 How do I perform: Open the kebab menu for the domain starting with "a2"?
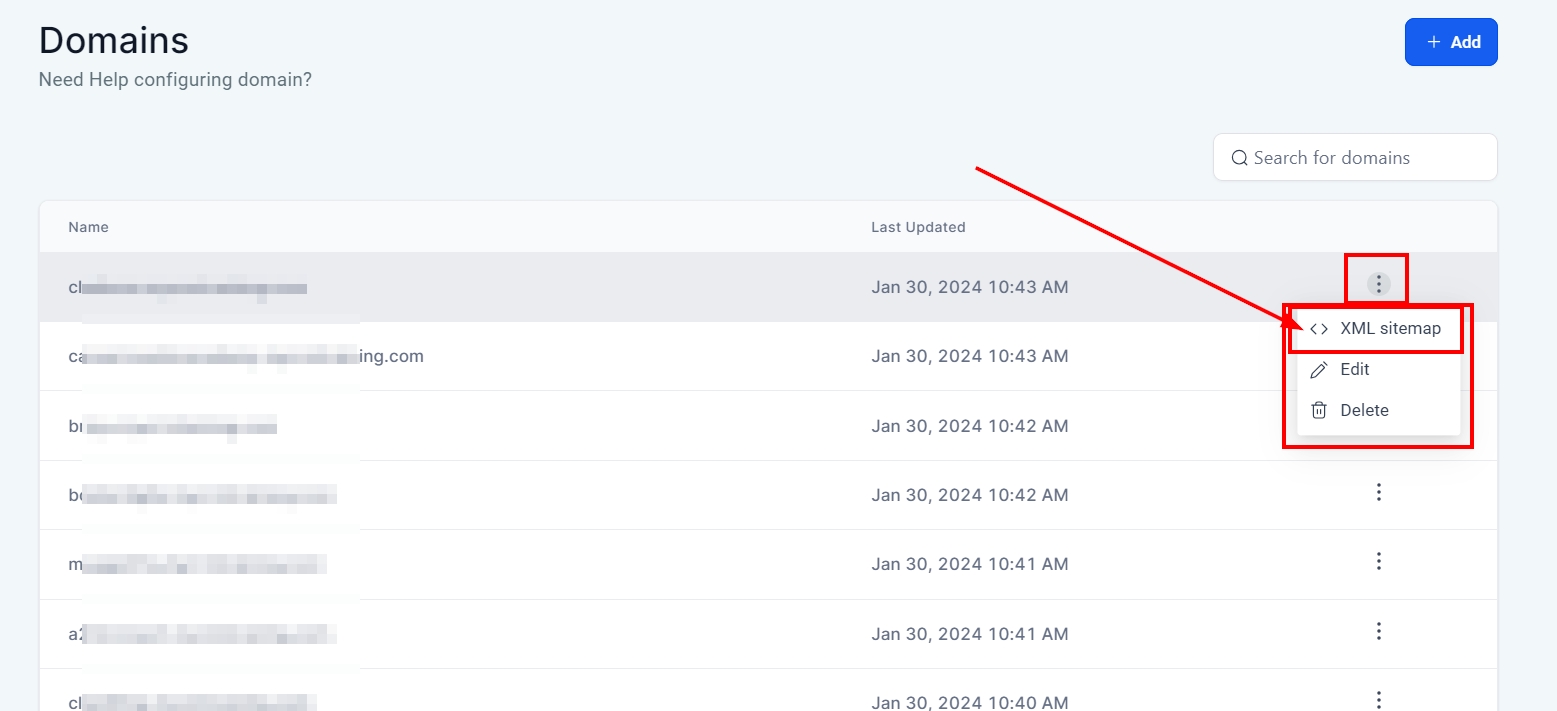1378,631
